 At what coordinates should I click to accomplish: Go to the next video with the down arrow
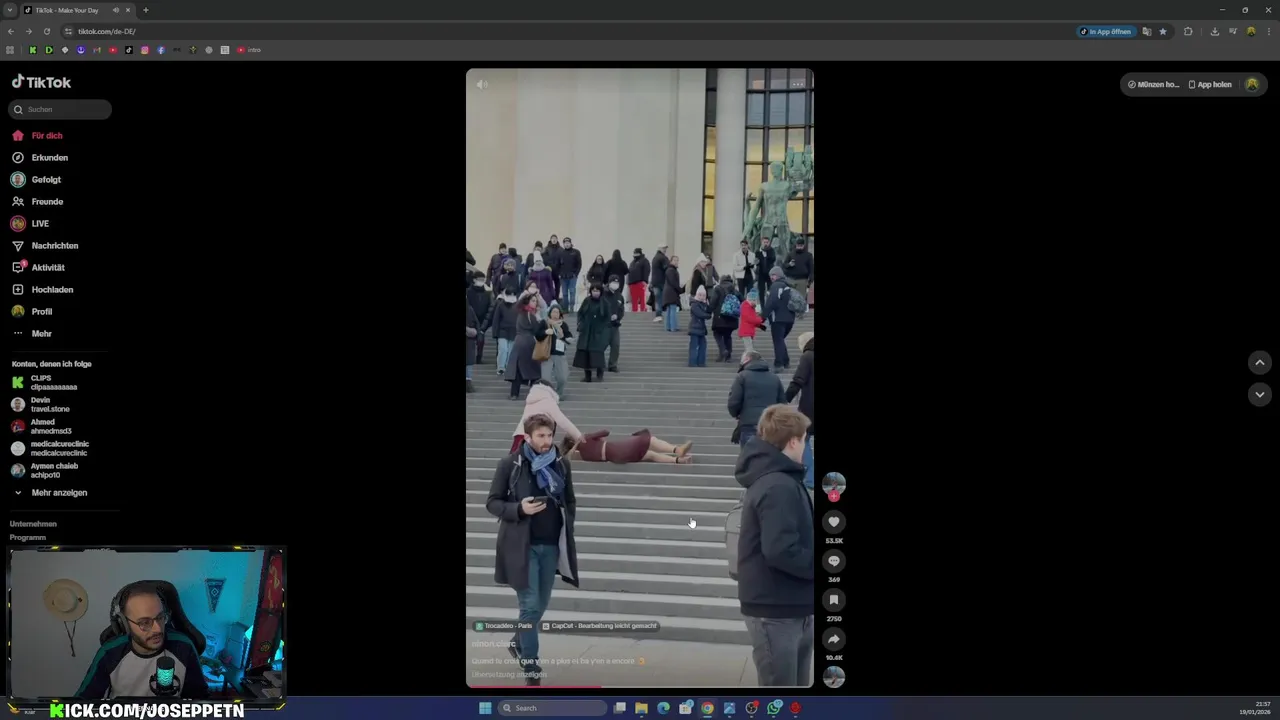[x=1260, y=394]
